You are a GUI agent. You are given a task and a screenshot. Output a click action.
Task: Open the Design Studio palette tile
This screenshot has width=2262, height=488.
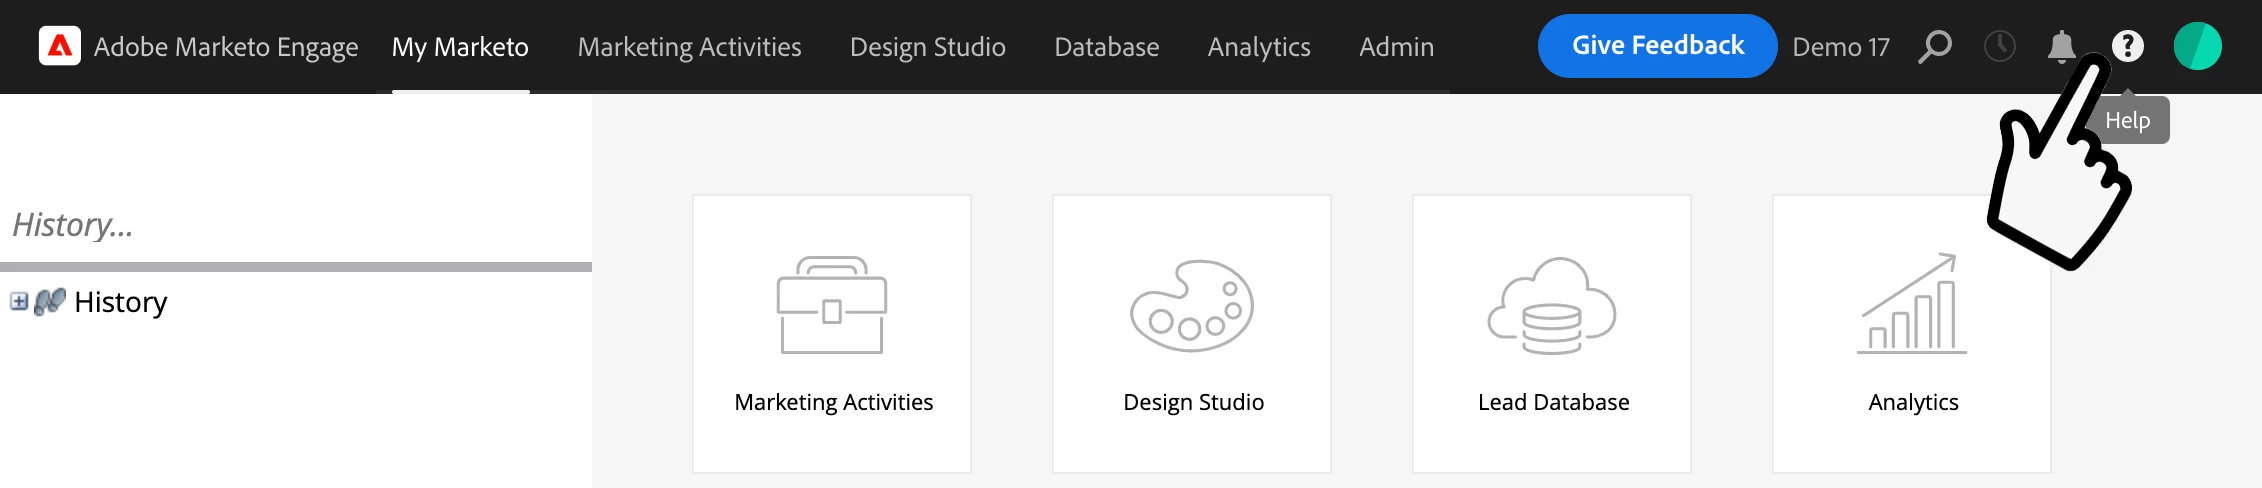point(1192,333)
